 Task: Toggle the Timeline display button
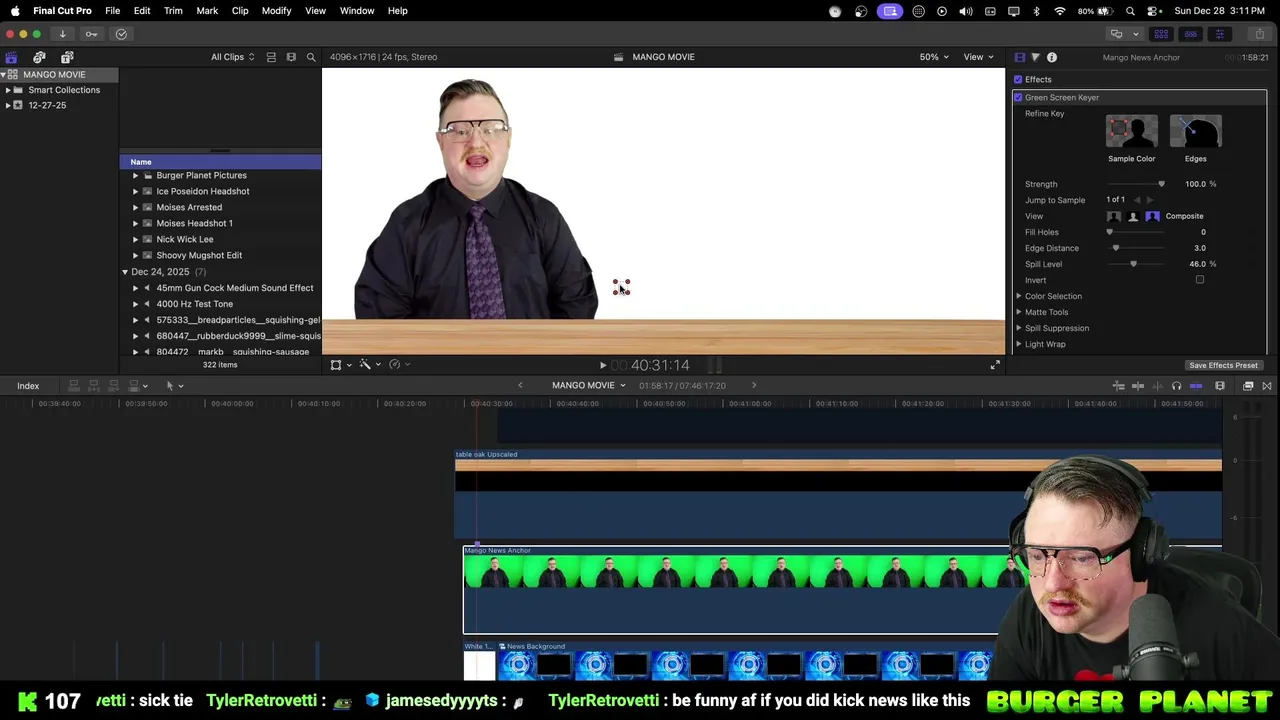click(x=1190, y=34)
